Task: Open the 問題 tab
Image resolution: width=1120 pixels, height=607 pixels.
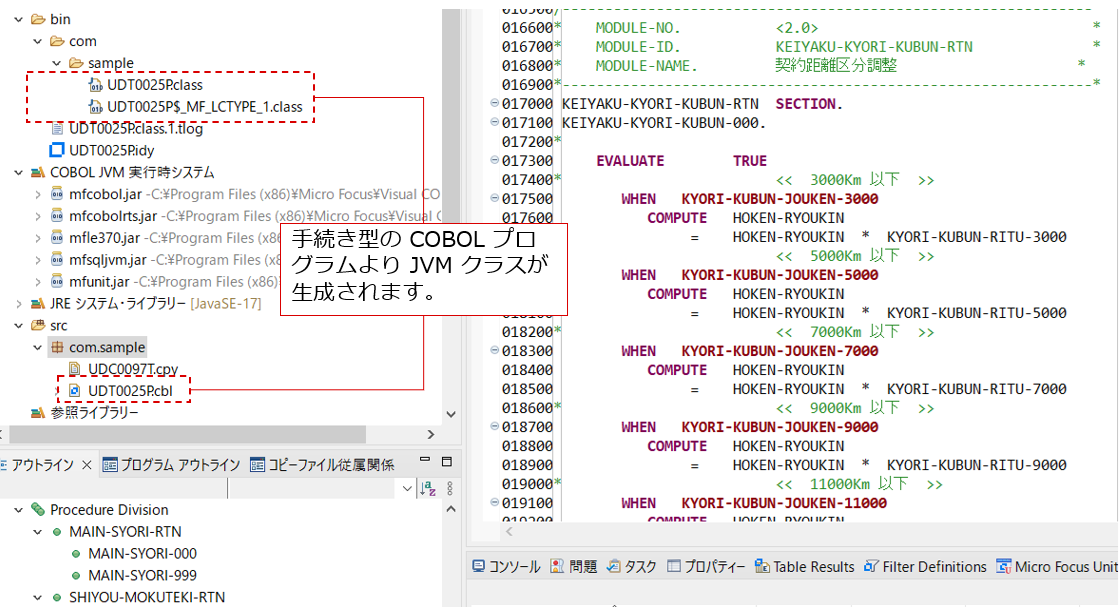Action: click(x=574, y=566)
